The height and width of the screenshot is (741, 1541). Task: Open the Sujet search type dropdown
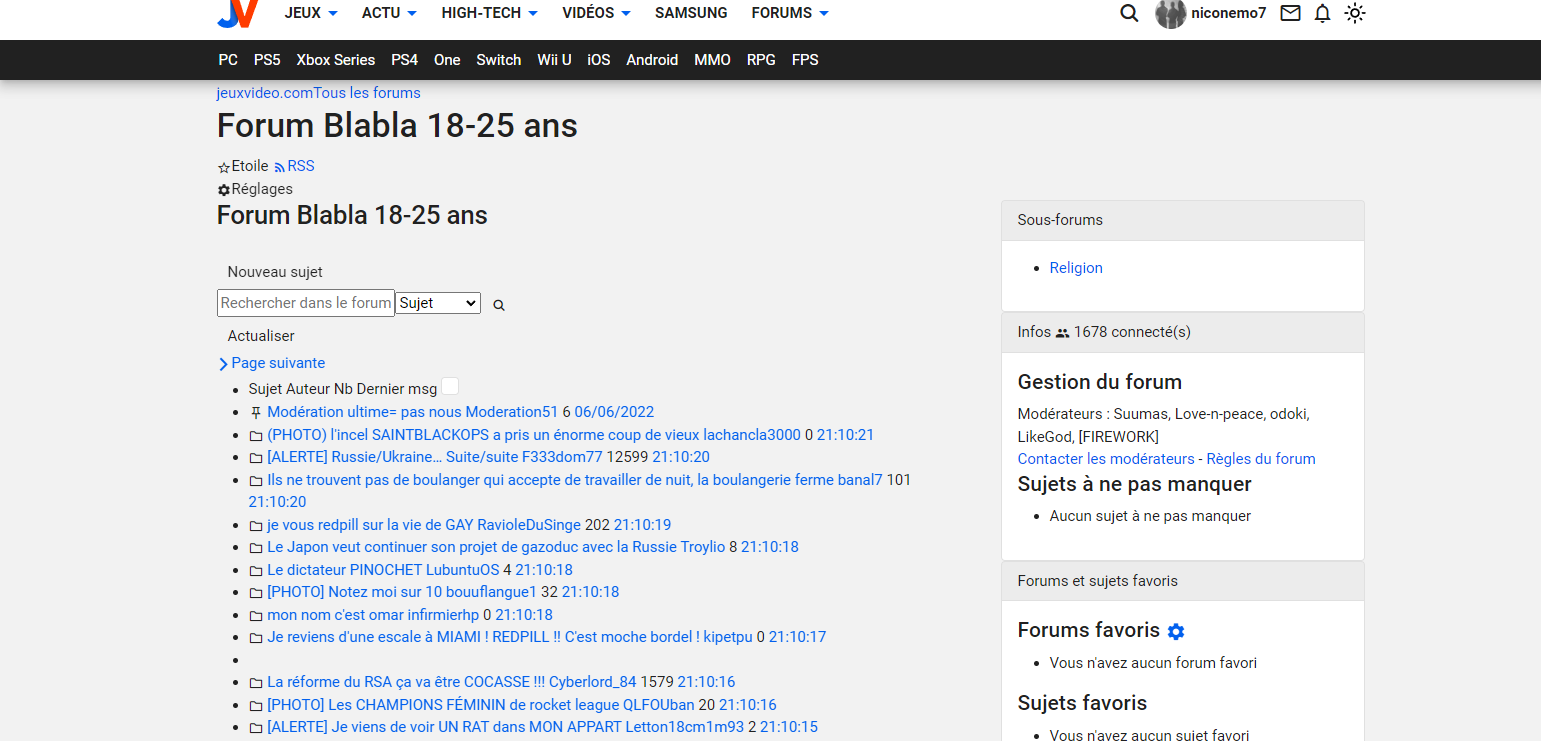(x=438, y=303)
